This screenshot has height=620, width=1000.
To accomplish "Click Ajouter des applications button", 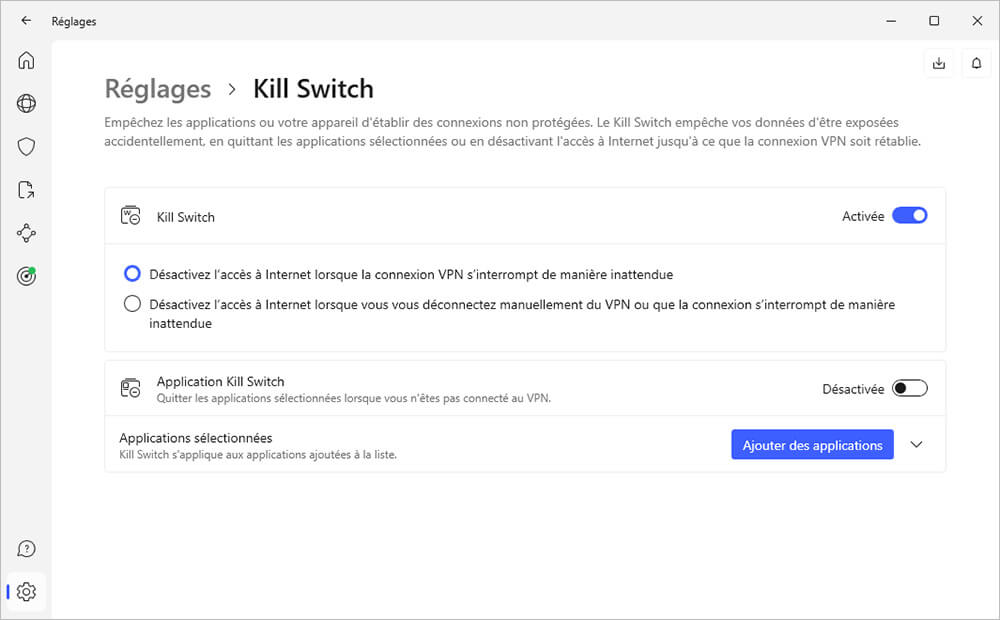I will pos(812,445).
